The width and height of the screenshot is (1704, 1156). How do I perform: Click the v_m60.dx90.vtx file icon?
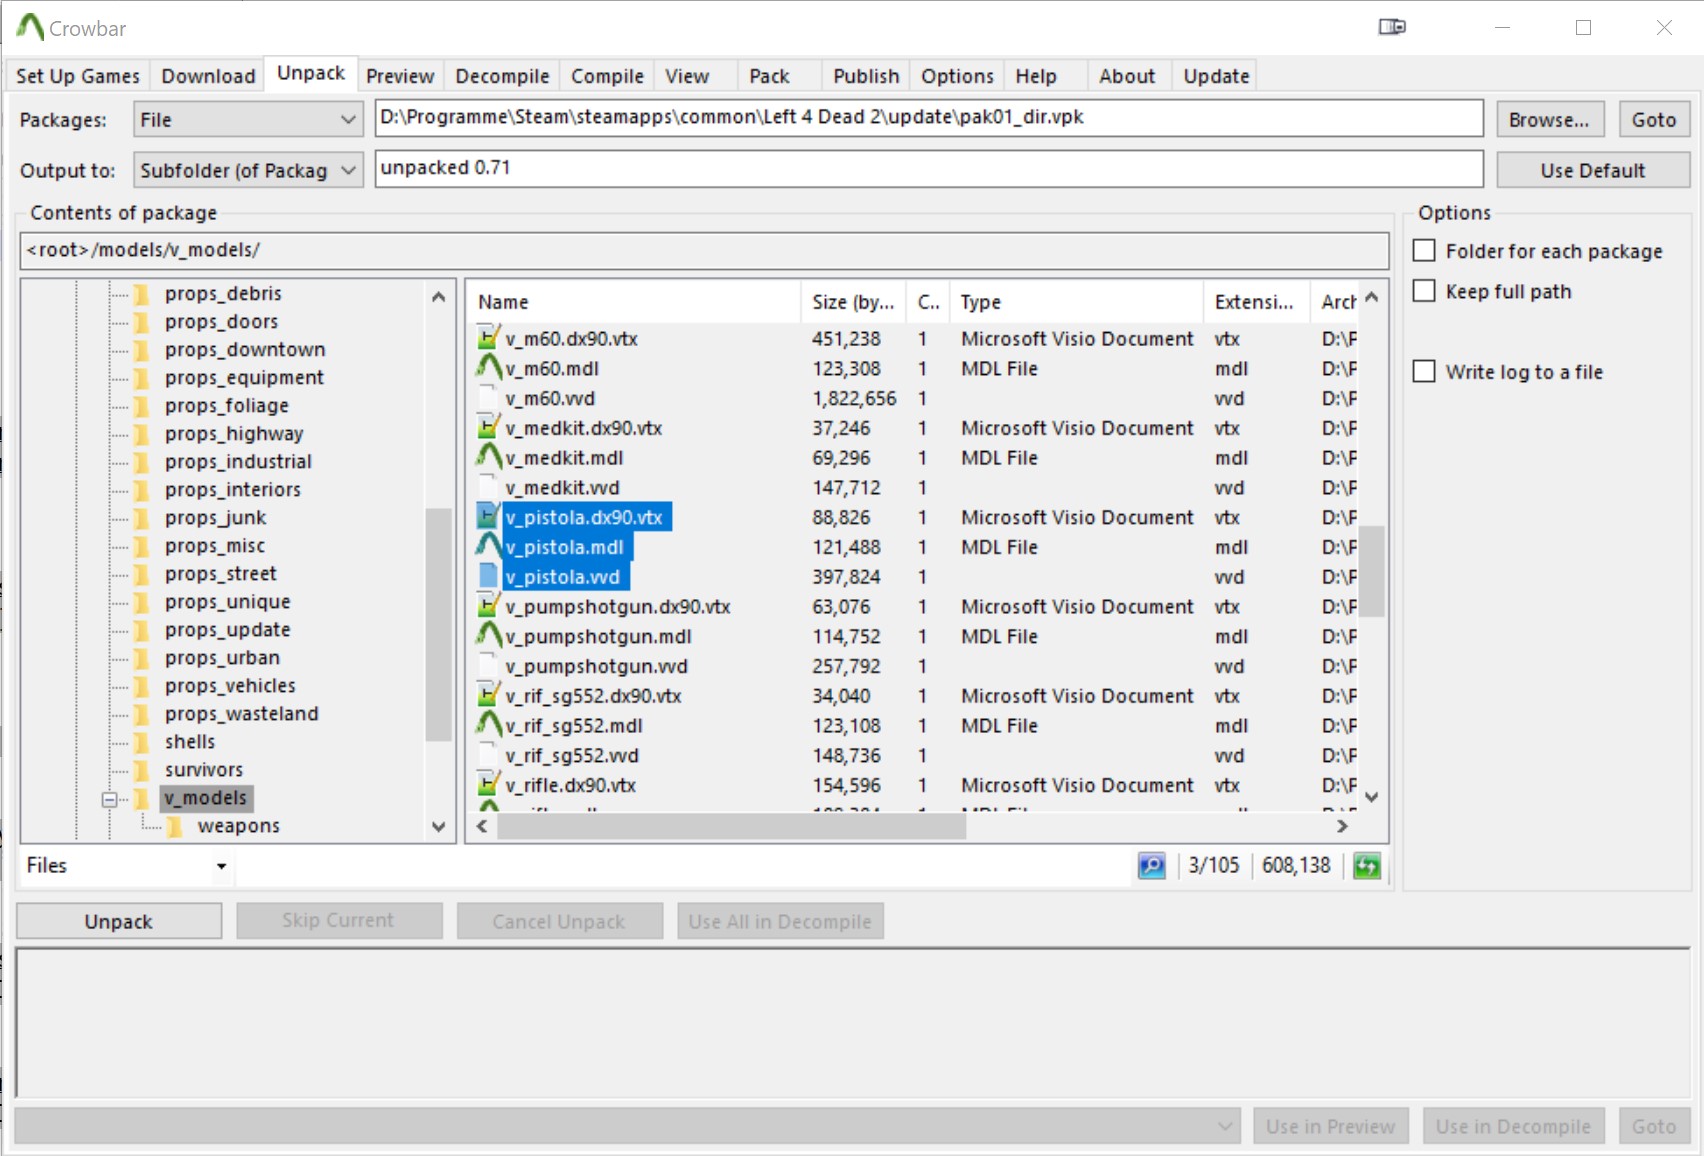pos(488,338)
